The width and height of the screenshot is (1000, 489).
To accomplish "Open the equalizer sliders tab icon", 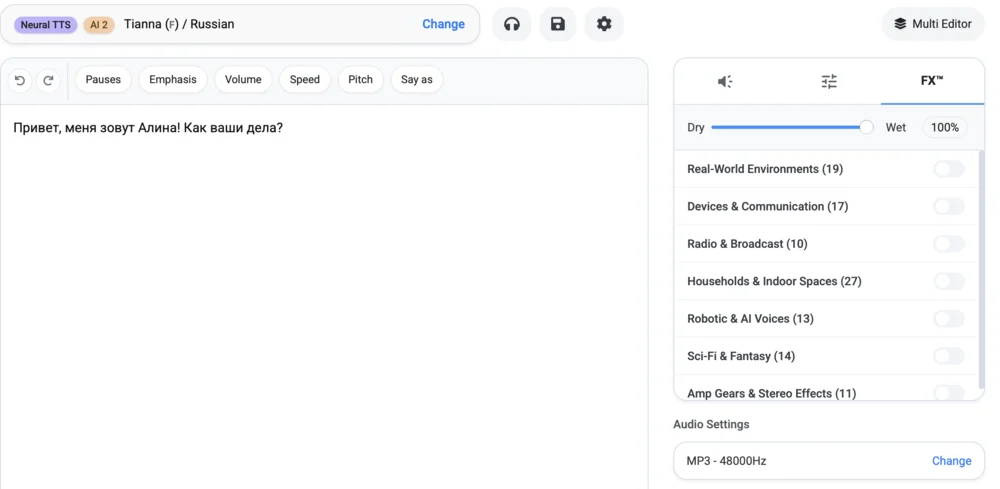I will pyautogui.click(x=829, y=81).
